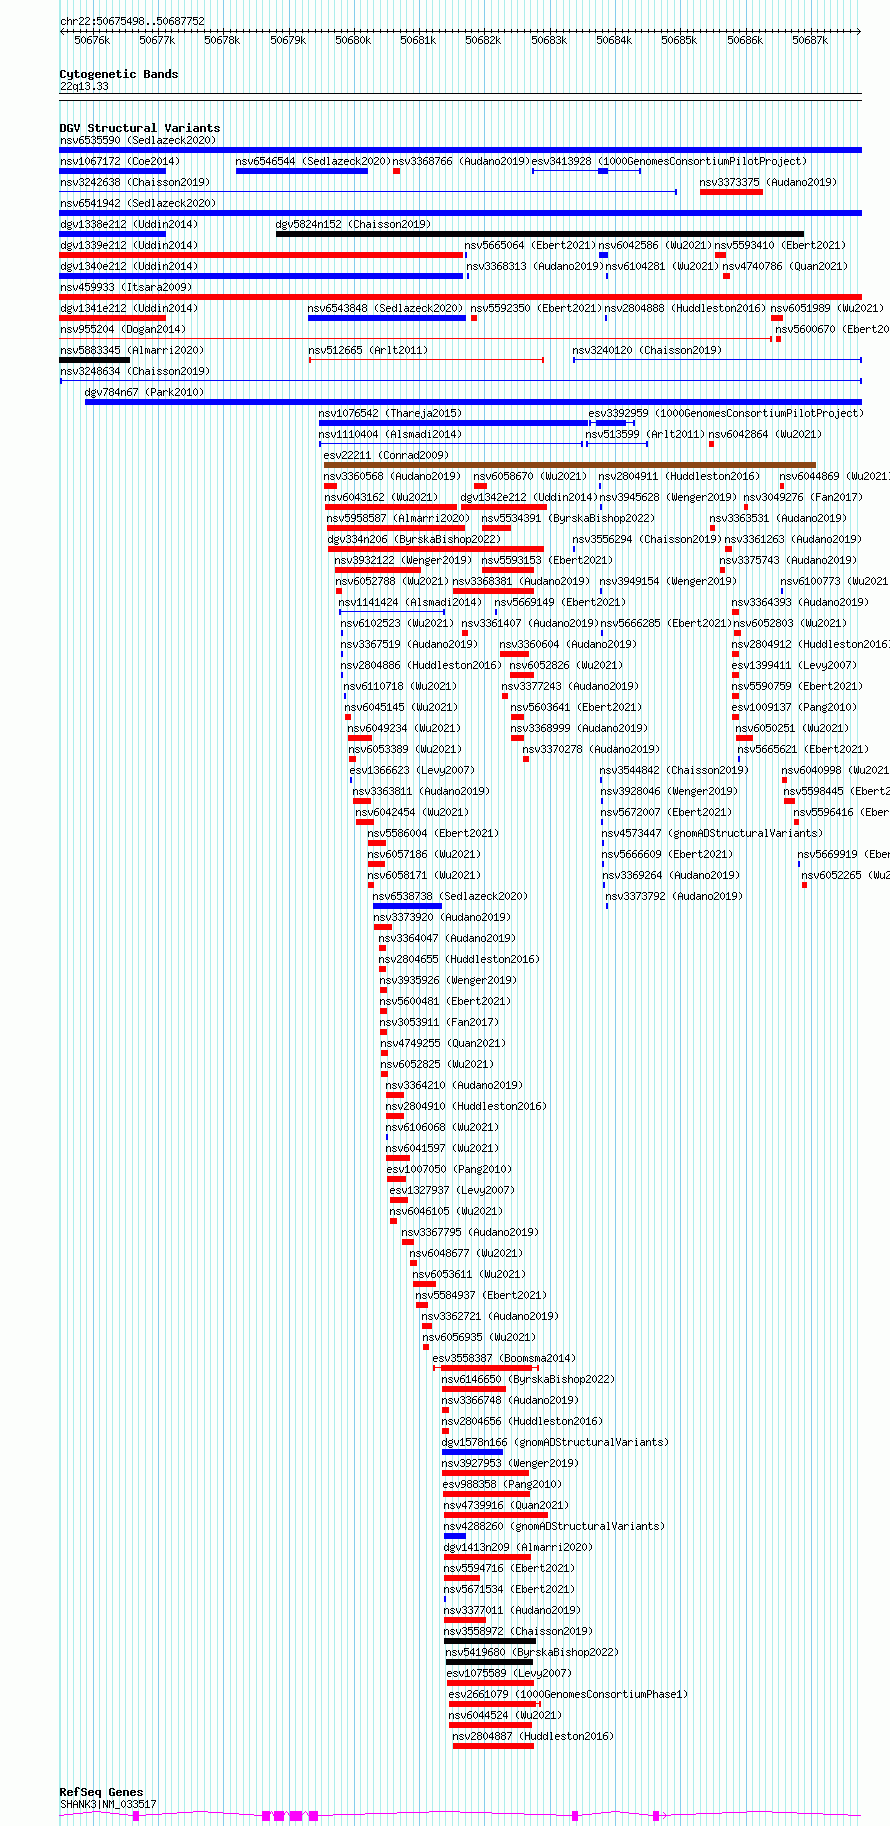890x1826 pixels.
Task: Open nsv3558972 (Chaisson2019) variant
Action: click(x=518, y=1631)
